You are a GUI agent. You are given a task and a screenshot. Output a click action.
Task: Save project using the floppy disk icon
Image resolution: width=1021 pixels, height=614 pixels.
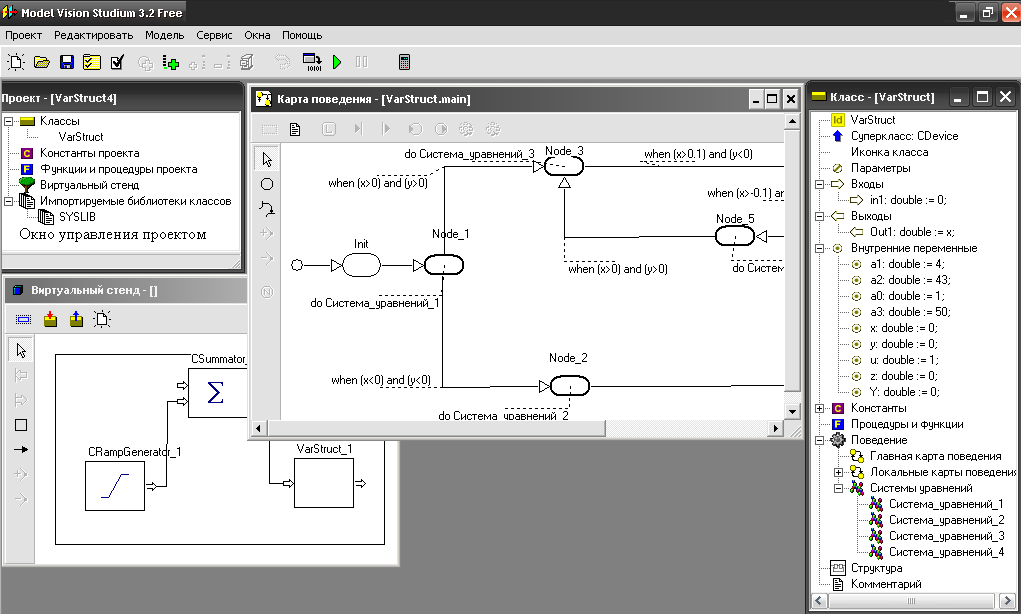pyautogui.click(x=66, y=63)
